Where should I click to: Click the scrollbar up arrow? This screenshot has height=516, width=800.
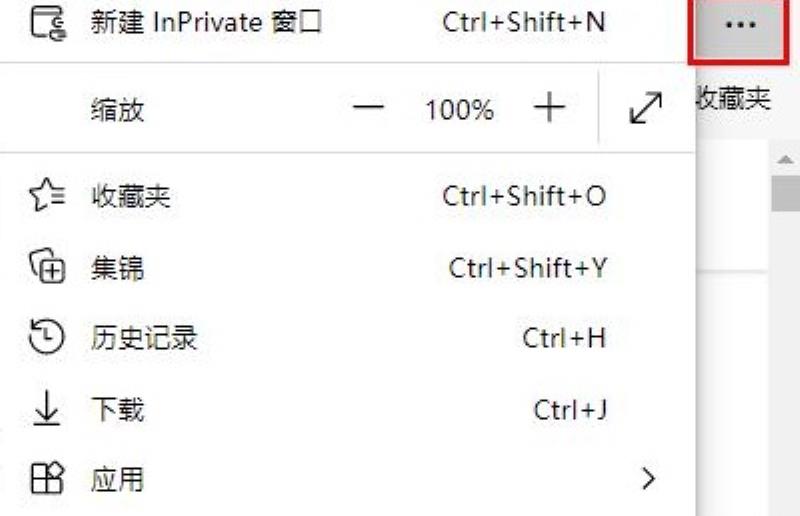click(x=785, y=160)
